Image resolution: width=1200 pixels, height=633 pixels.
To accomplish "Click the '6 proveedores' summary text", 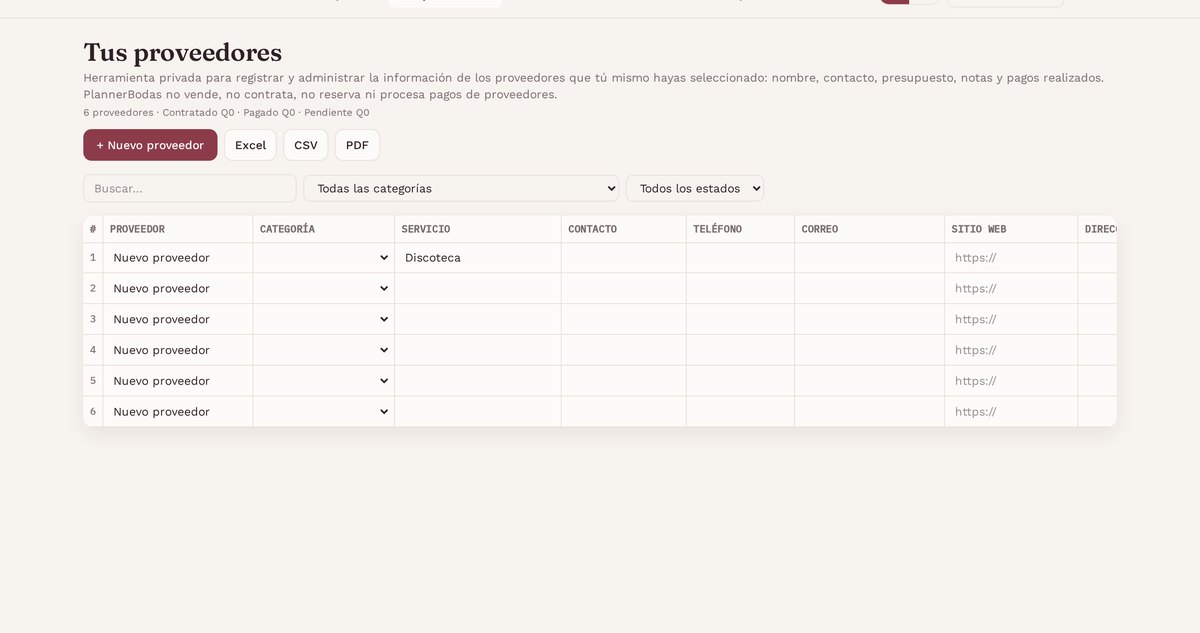I will tap(118, 113).
